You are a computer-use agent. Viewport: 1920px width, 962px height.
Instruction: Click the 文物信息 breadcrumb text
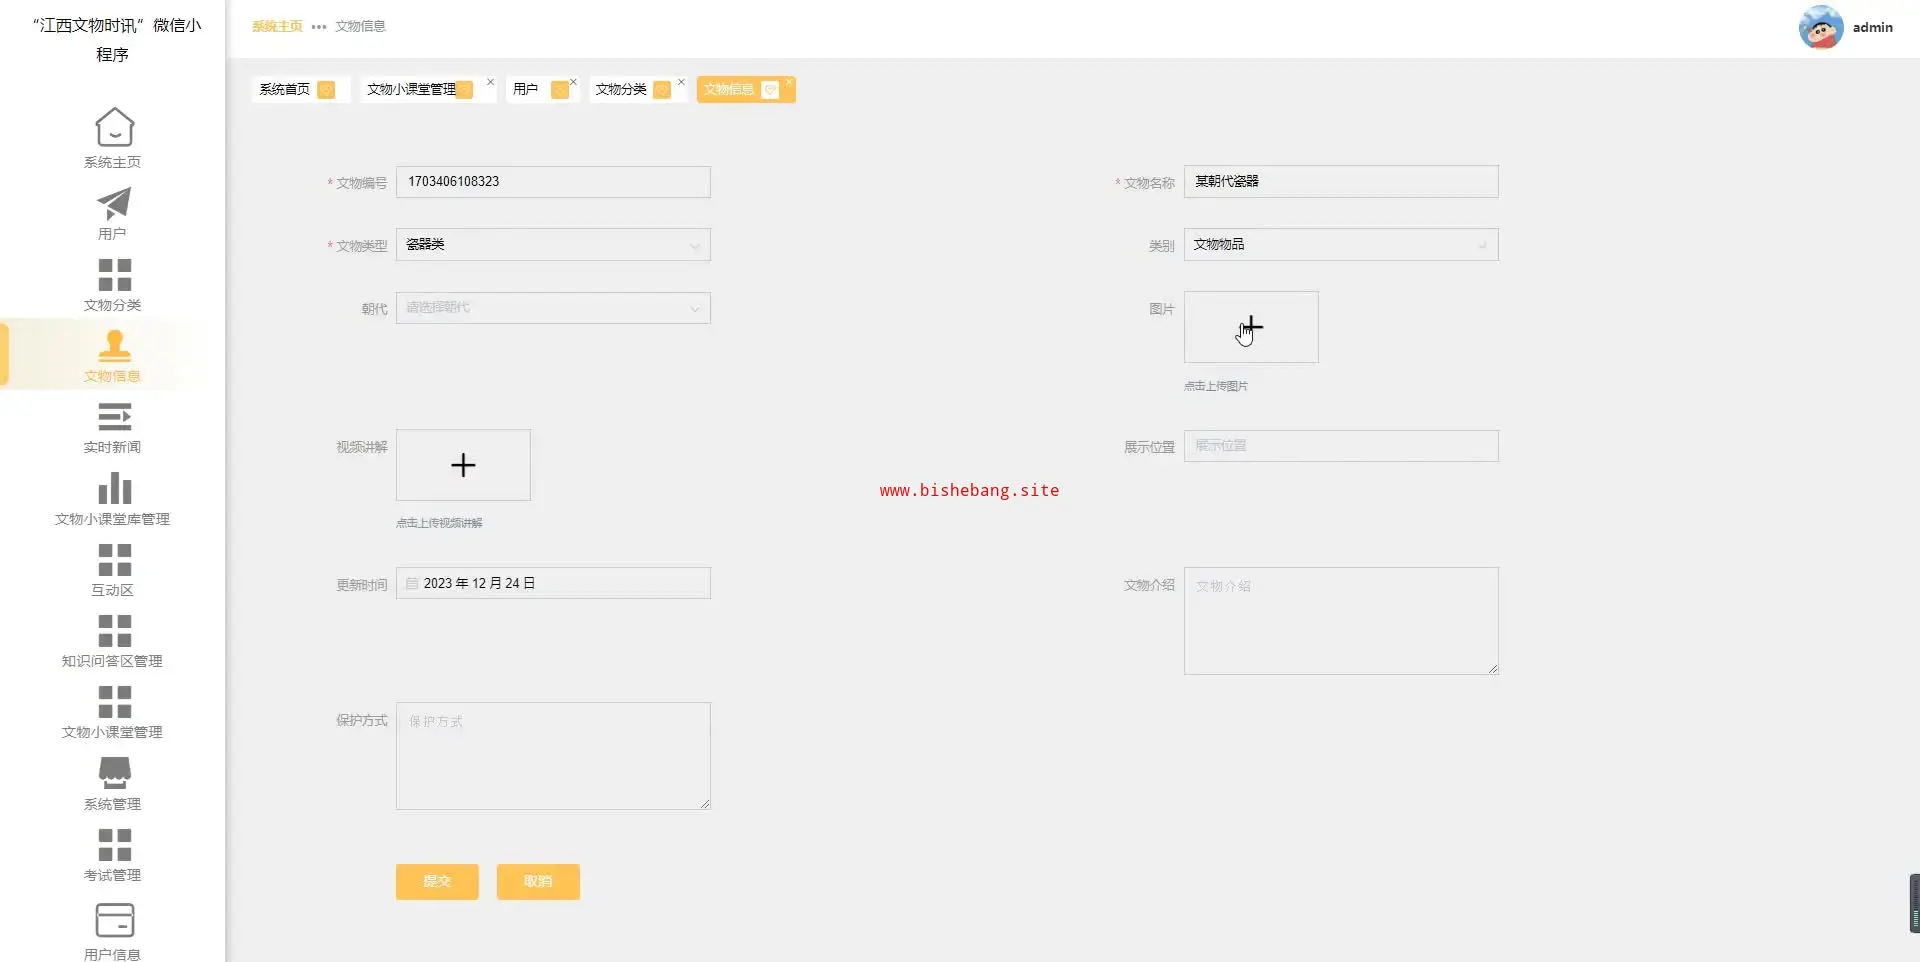point(360,27)
